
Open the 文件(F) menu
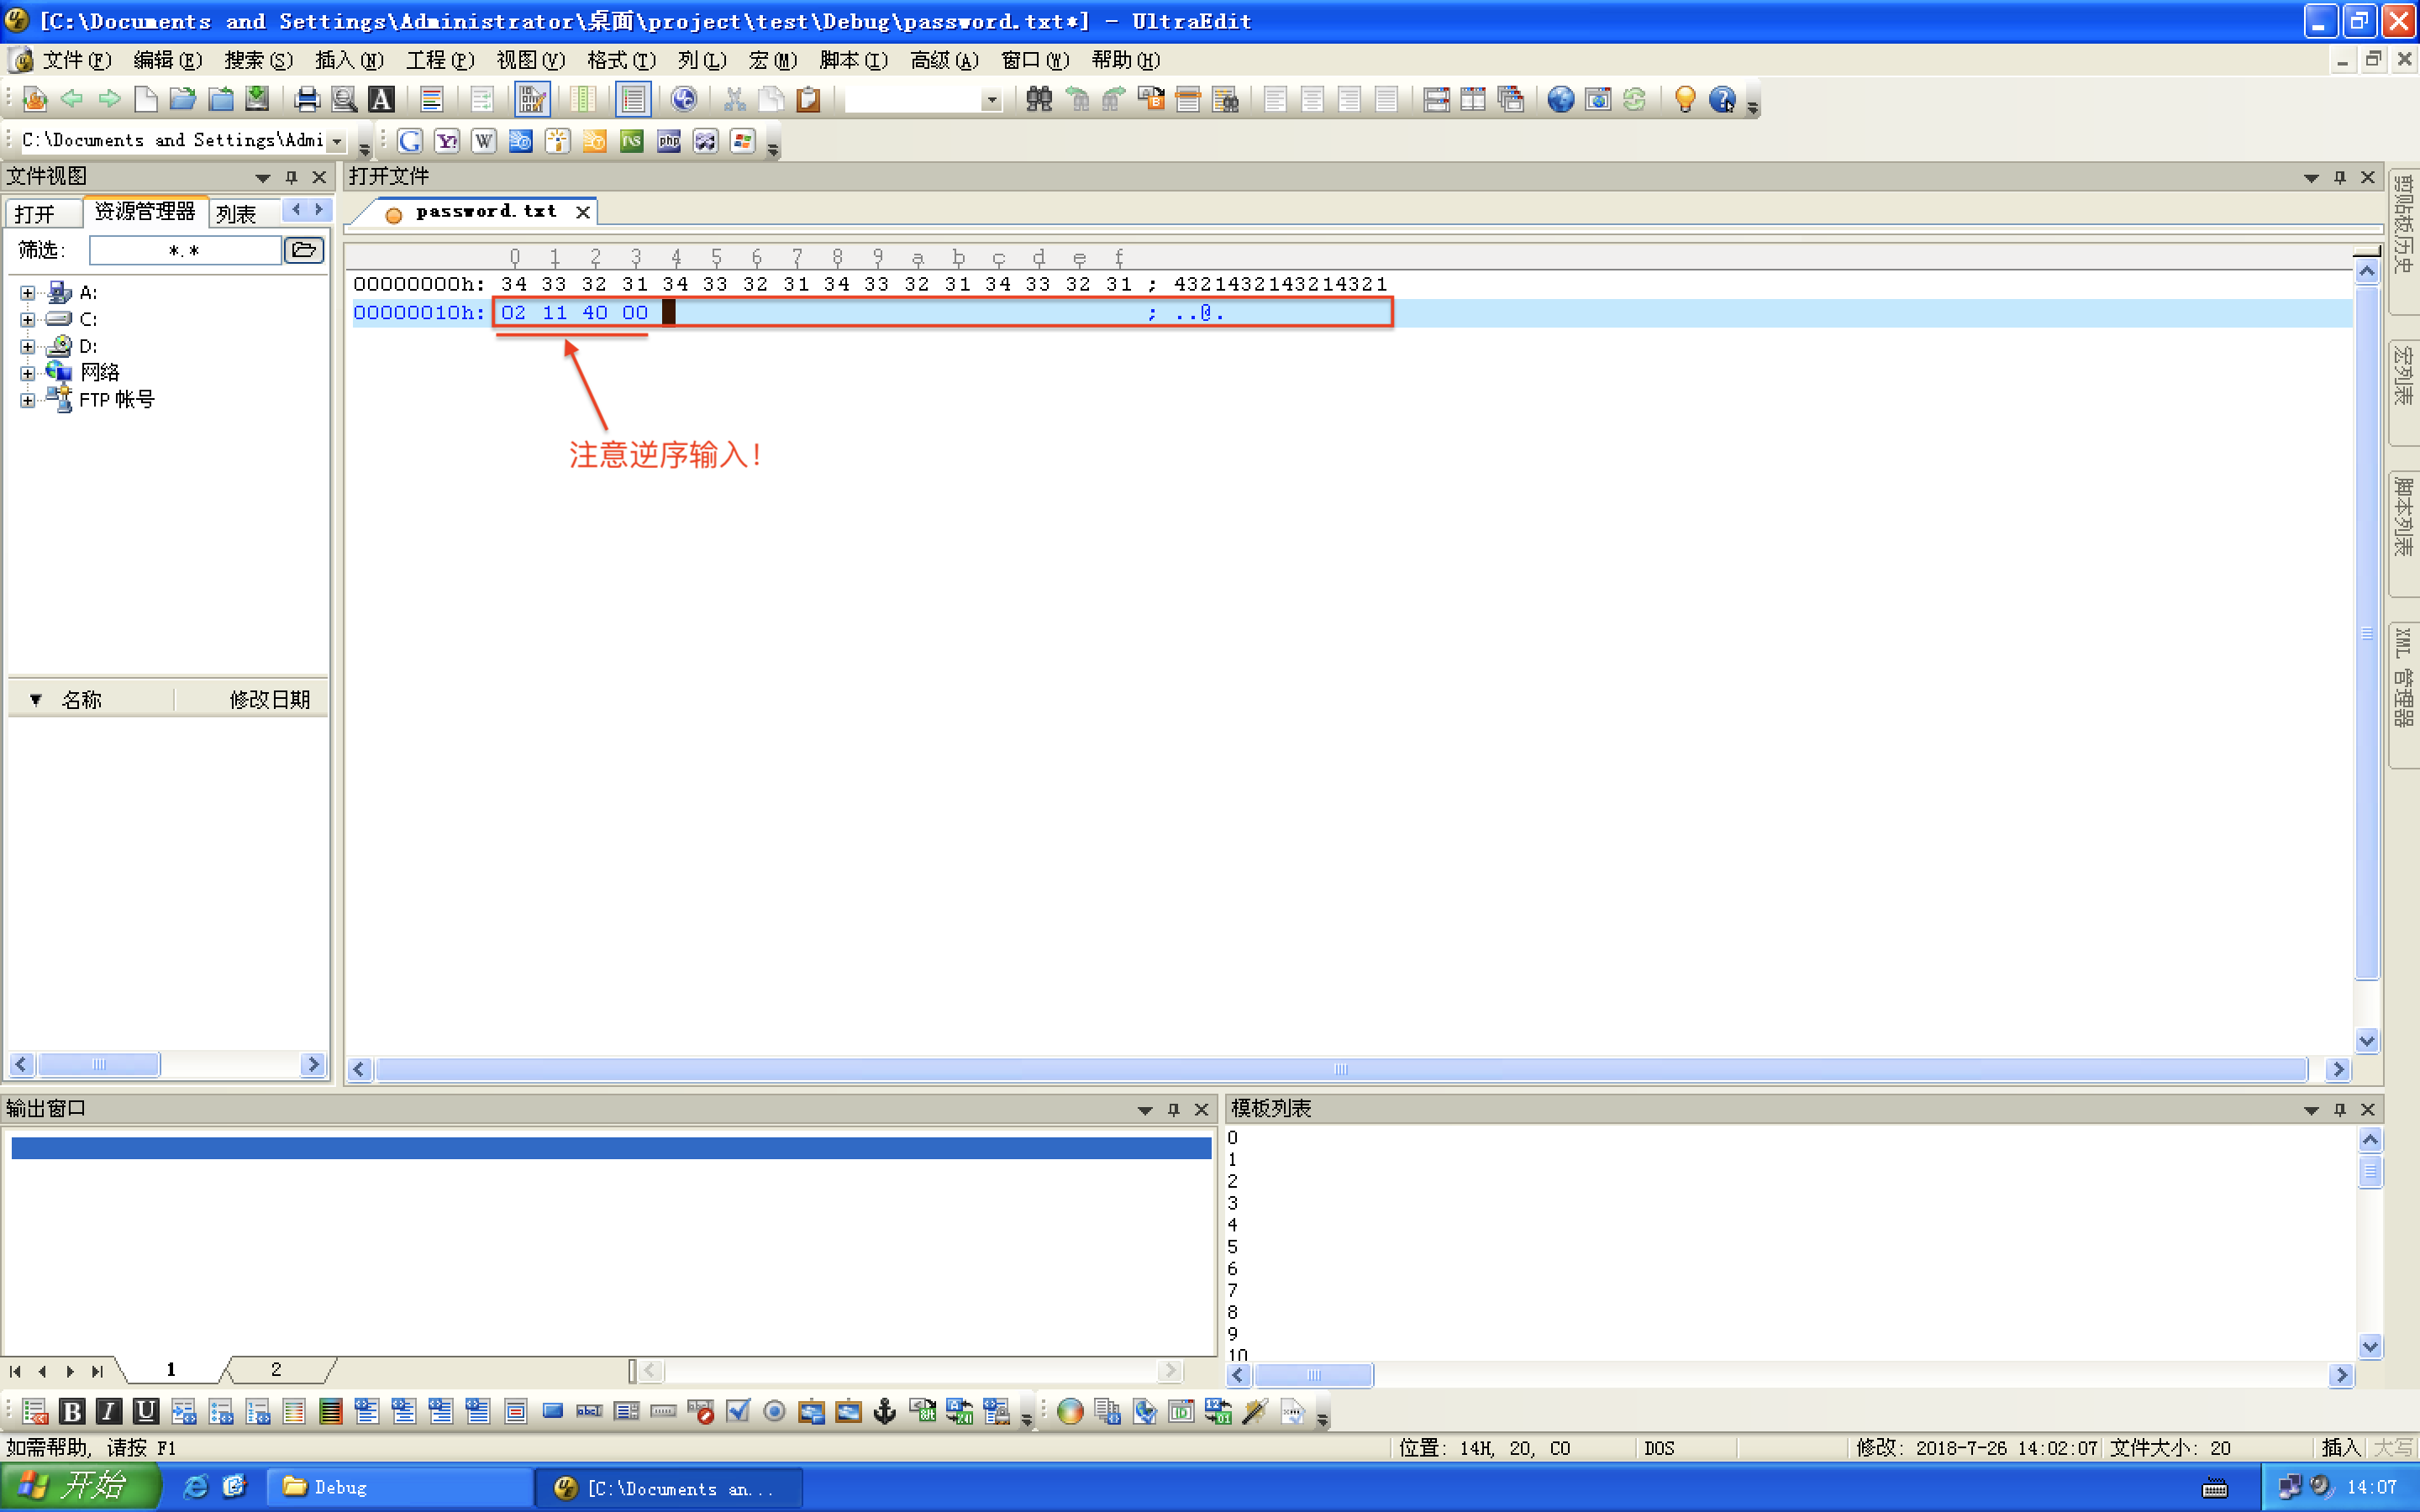pyautogui.click(x=77, y=60)
